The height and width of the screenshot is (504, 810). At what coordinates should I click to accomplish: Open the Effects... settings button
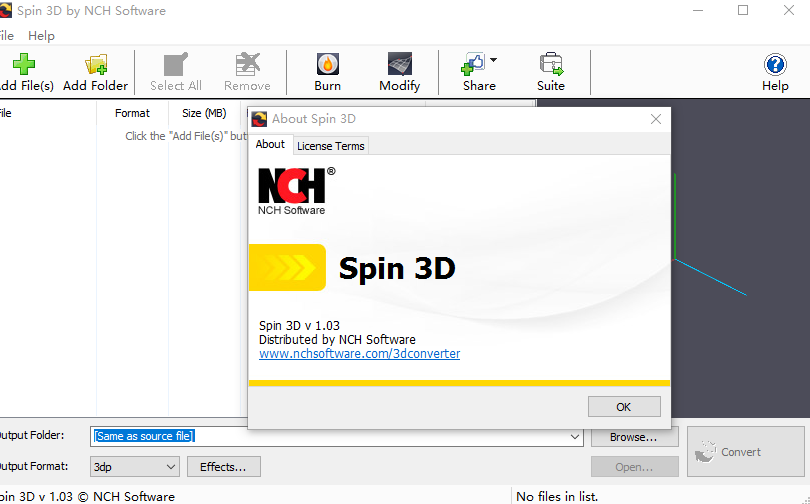[223, 467]
